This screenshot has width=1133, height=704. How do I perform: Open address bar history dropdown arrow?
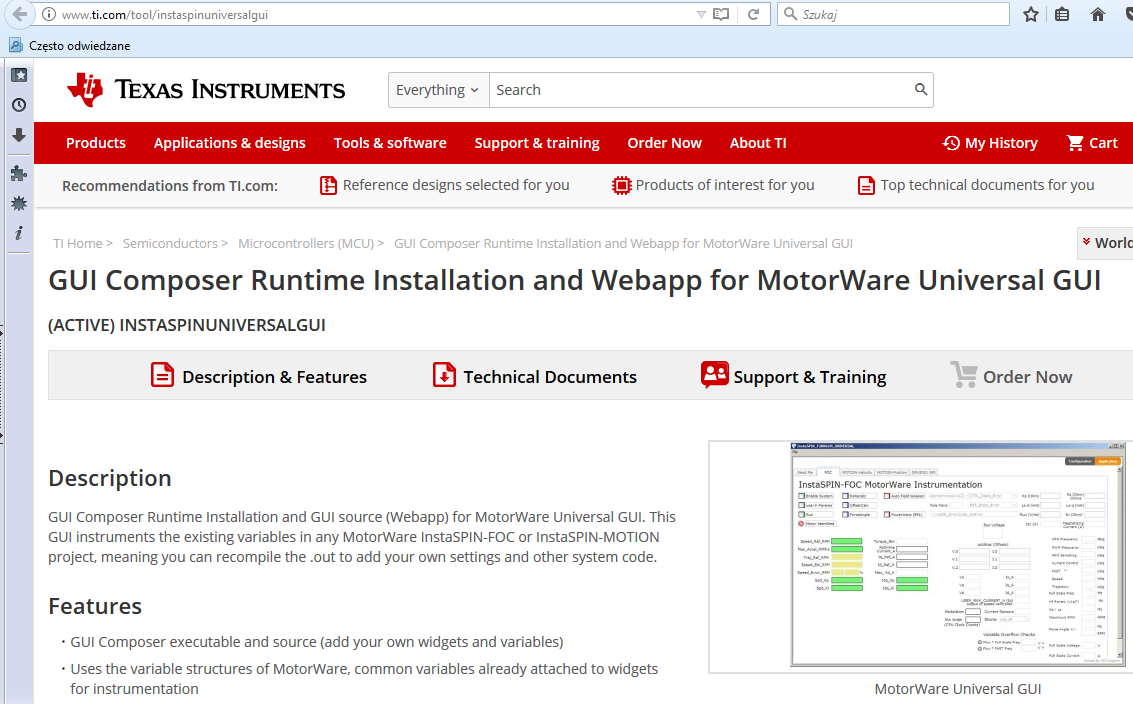click(700, 14)
